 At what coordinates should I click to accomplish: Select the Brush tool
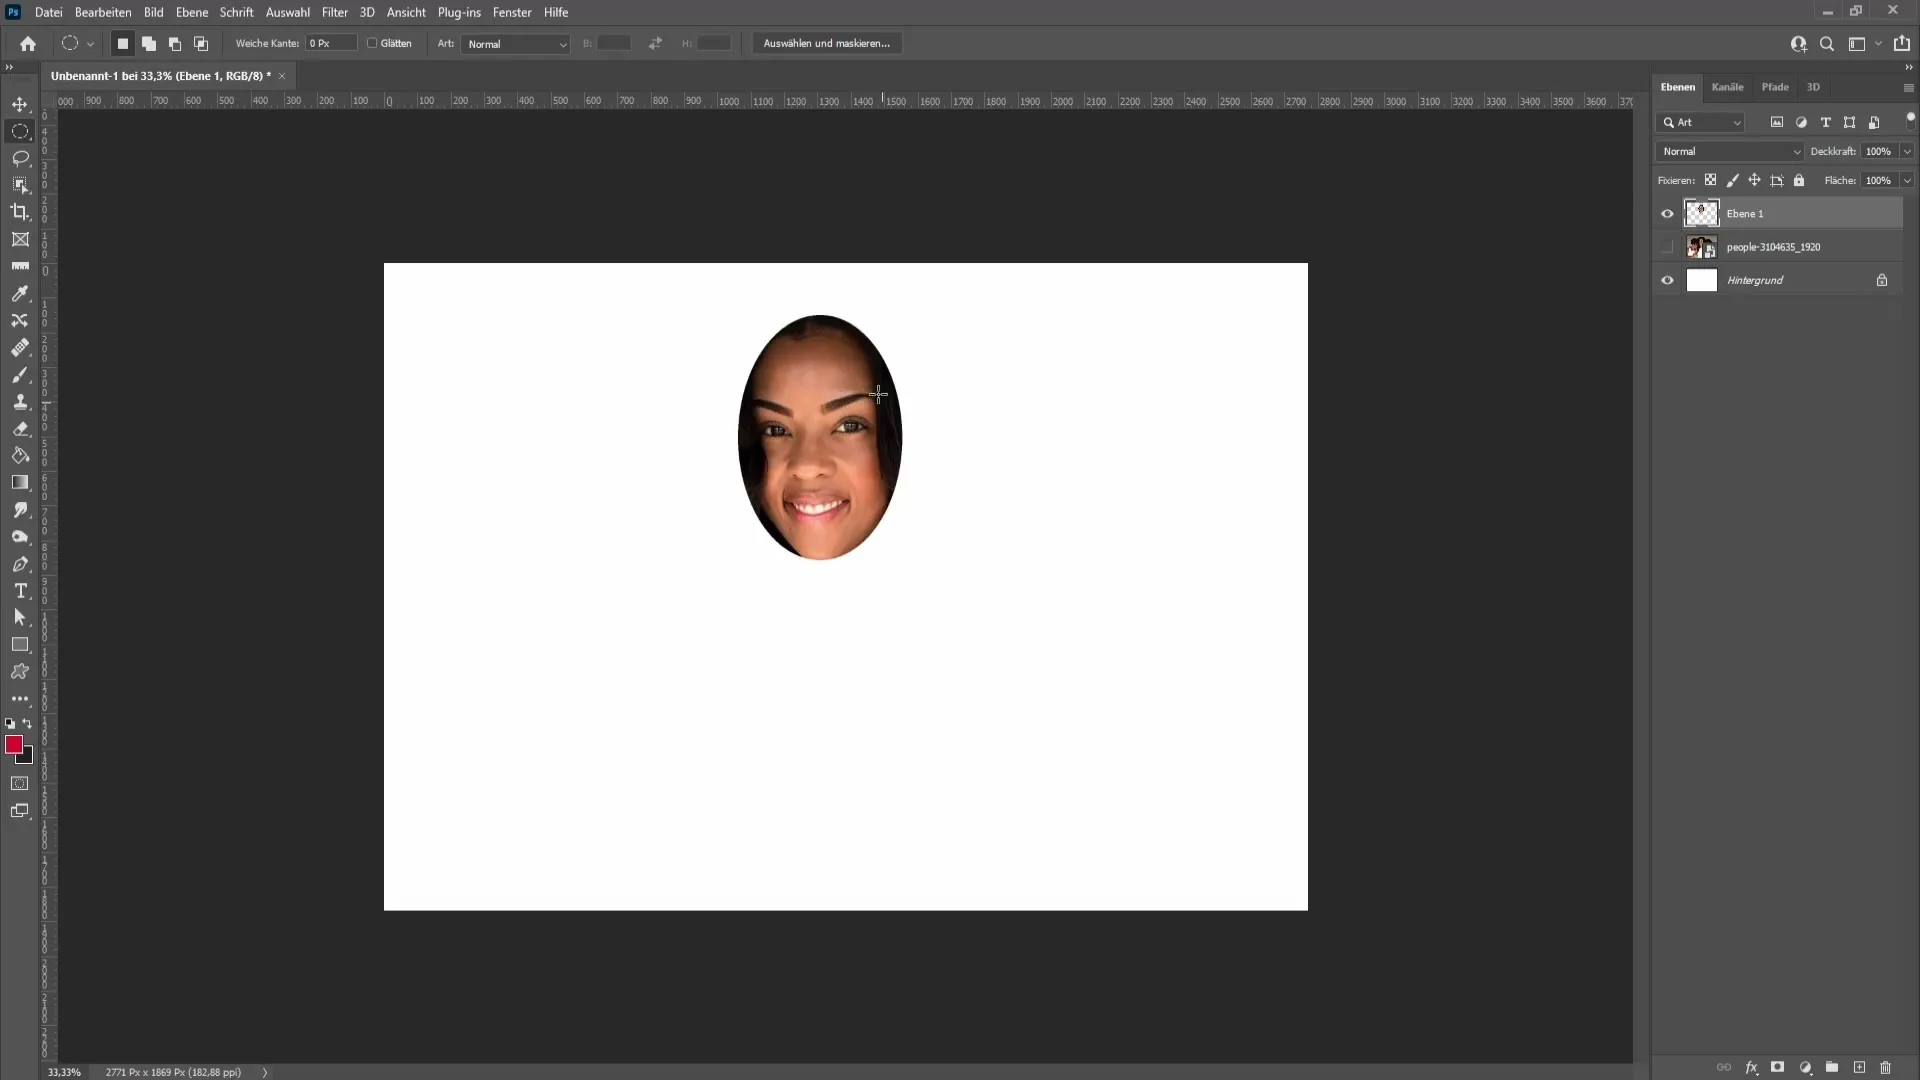[20, 375]
